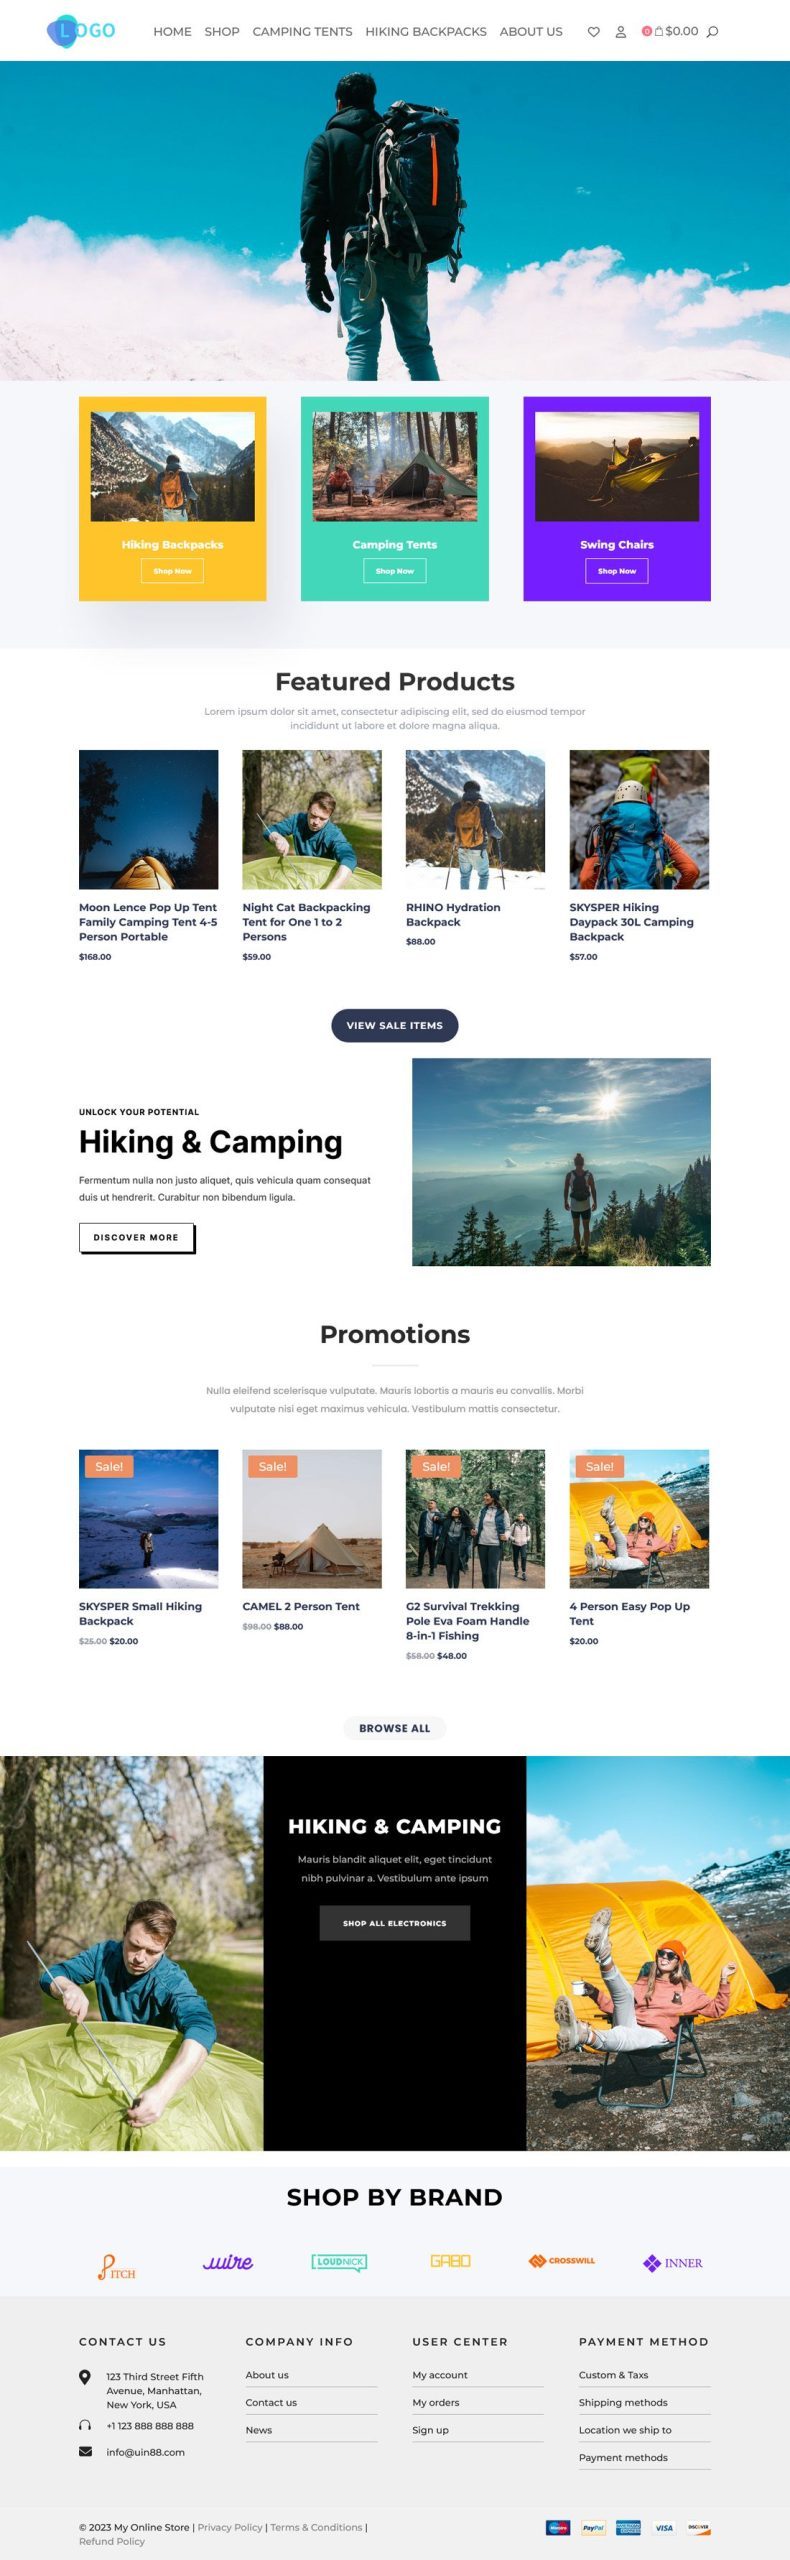The image size is (790, 2560).
Task: Open the user account icon
Action: (620, 32)
